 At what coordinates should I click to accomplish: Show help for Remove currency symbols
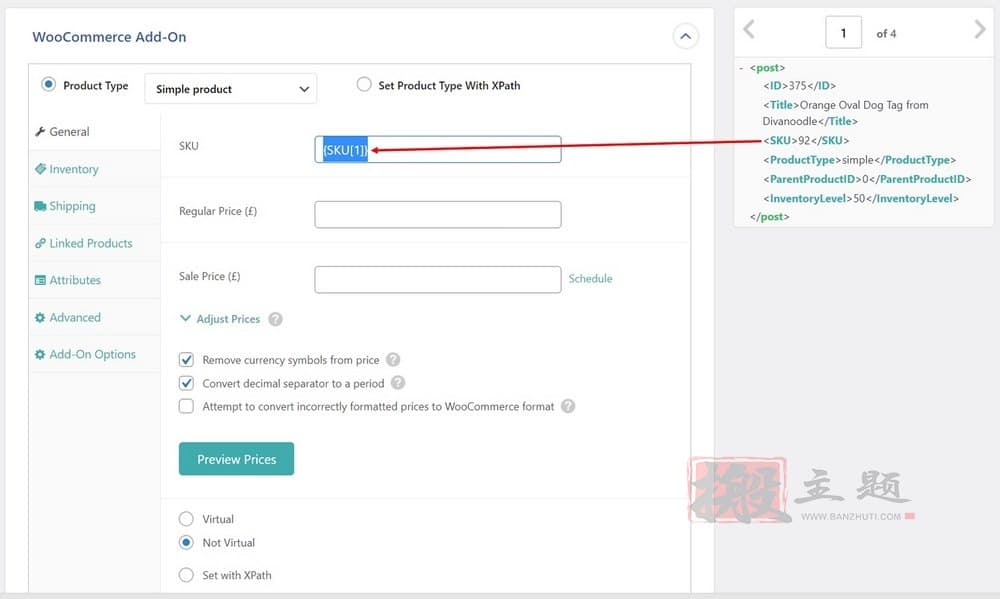click(393, 360)
